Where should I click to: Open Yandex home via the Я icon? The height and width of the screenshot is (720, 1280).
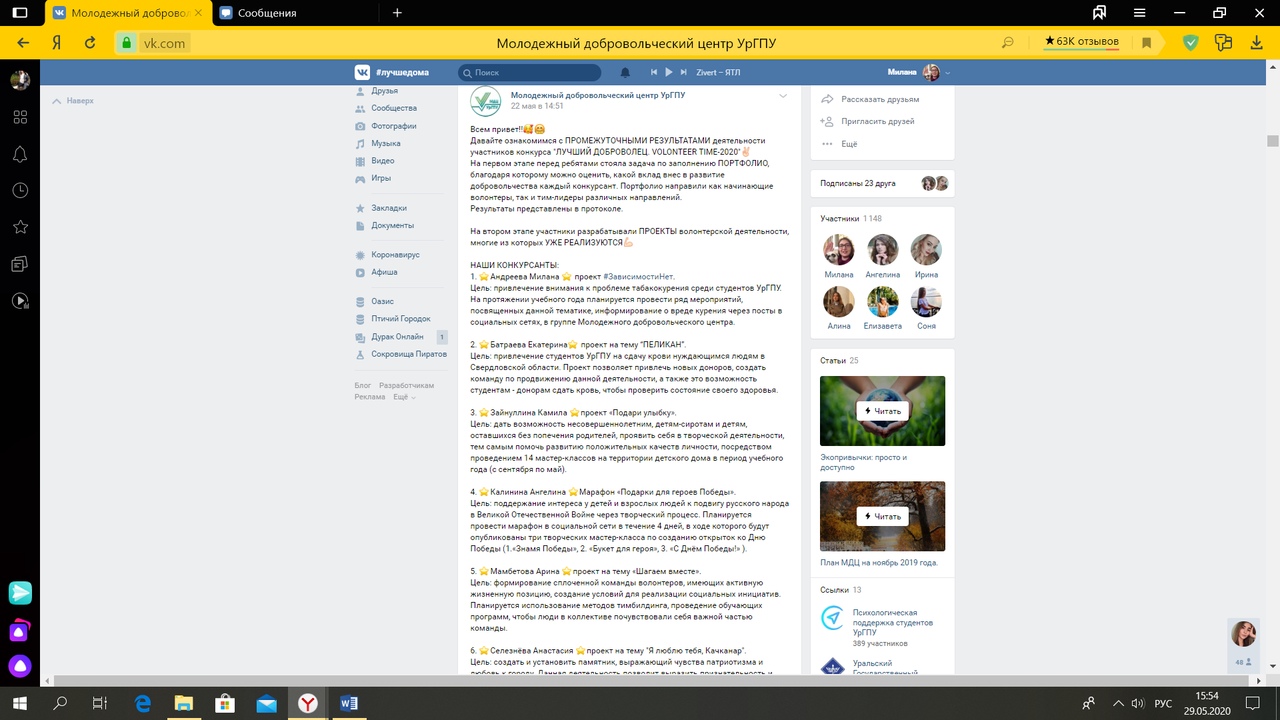tap(57, 43)
